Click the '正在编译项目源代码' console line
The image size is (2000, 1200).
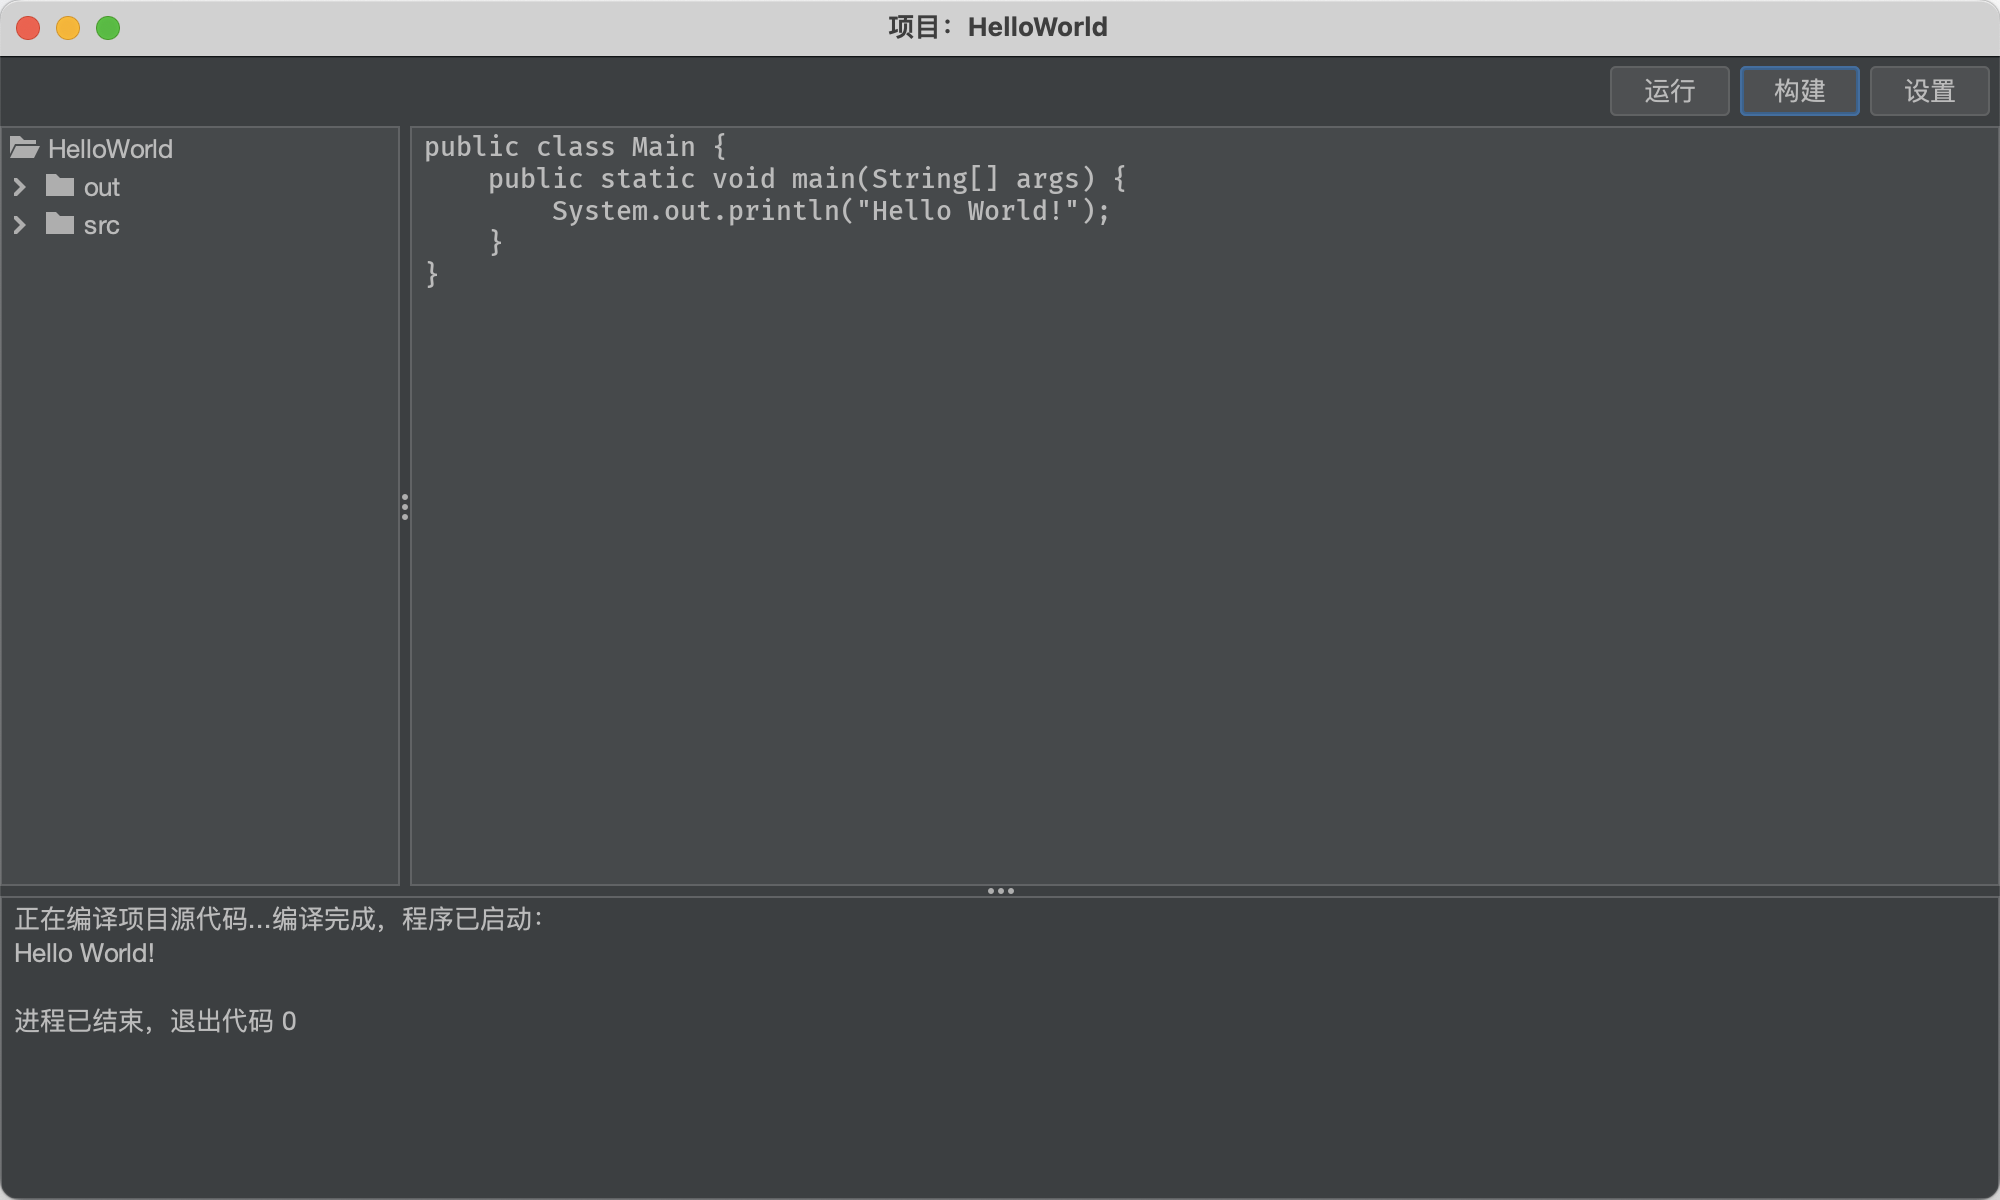tap(279, 919)
